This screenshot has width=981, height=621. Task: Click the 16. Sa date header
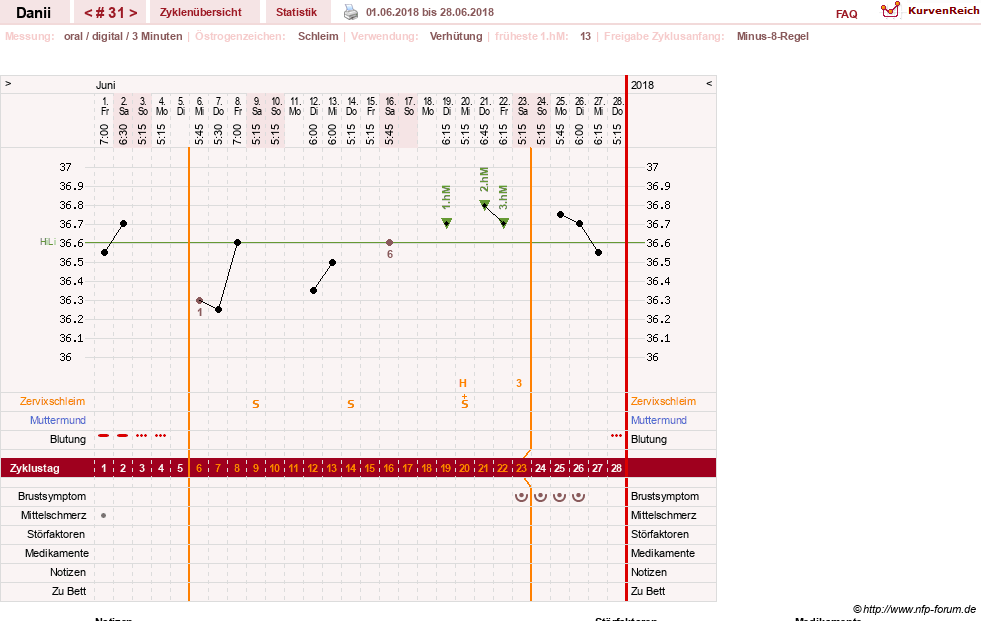coord(389,106)
